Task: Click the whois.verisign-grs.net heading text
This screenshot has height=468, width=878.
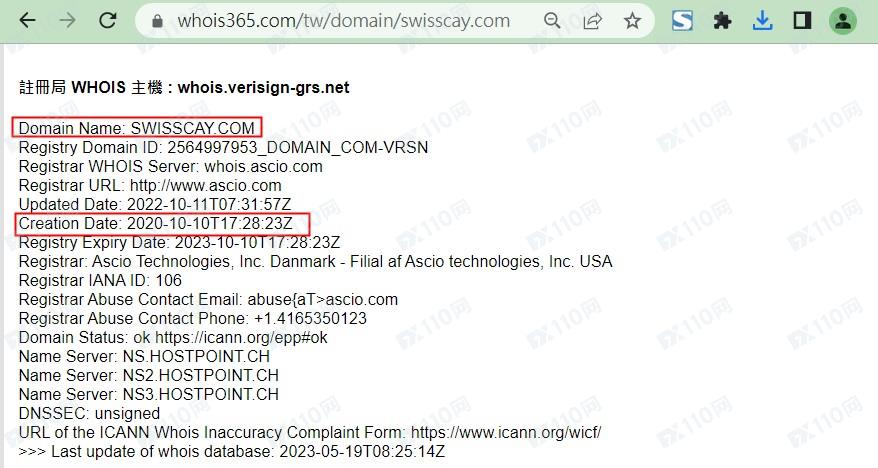Action: [x=263, y=87]
